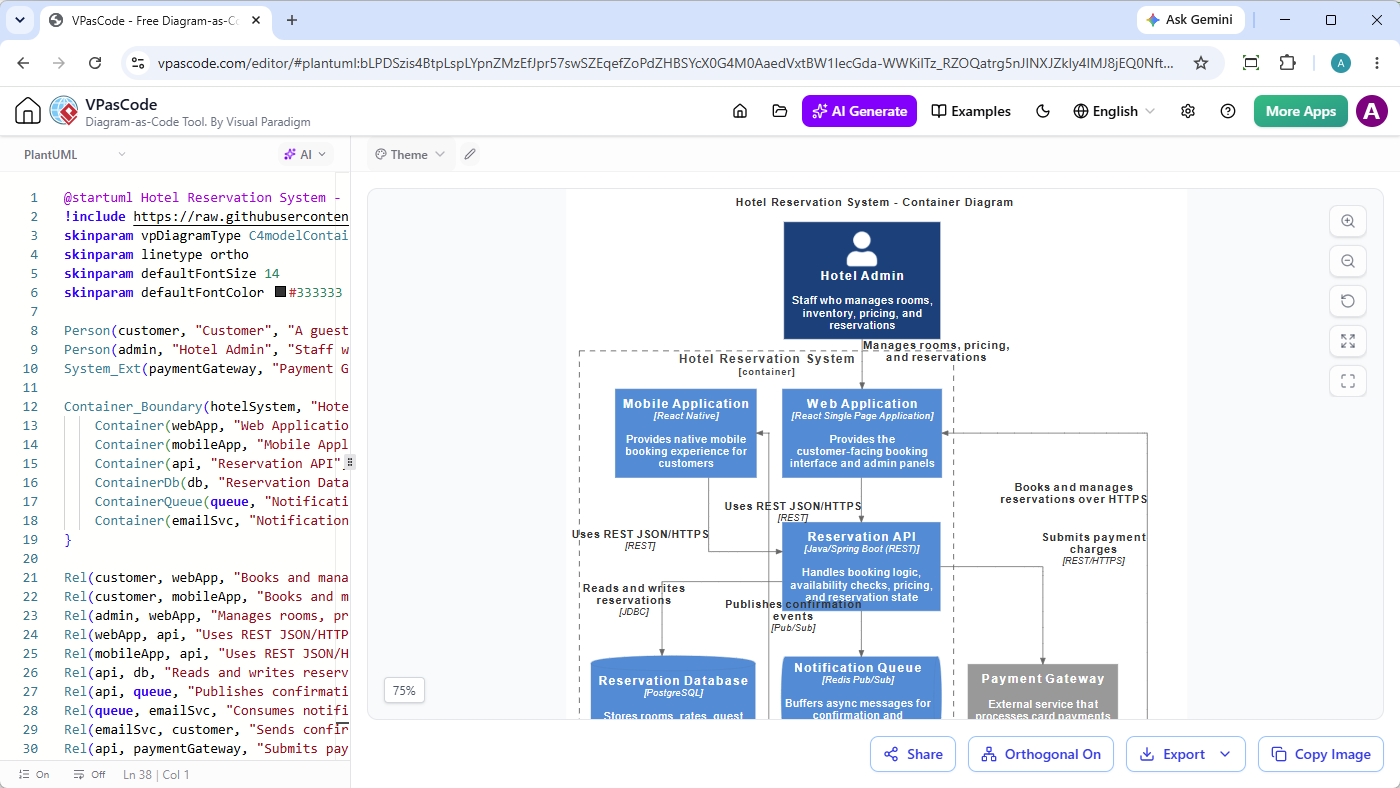Click the screen capture icon beside extensions
1400x788 pixels.
pos(1250,63)
